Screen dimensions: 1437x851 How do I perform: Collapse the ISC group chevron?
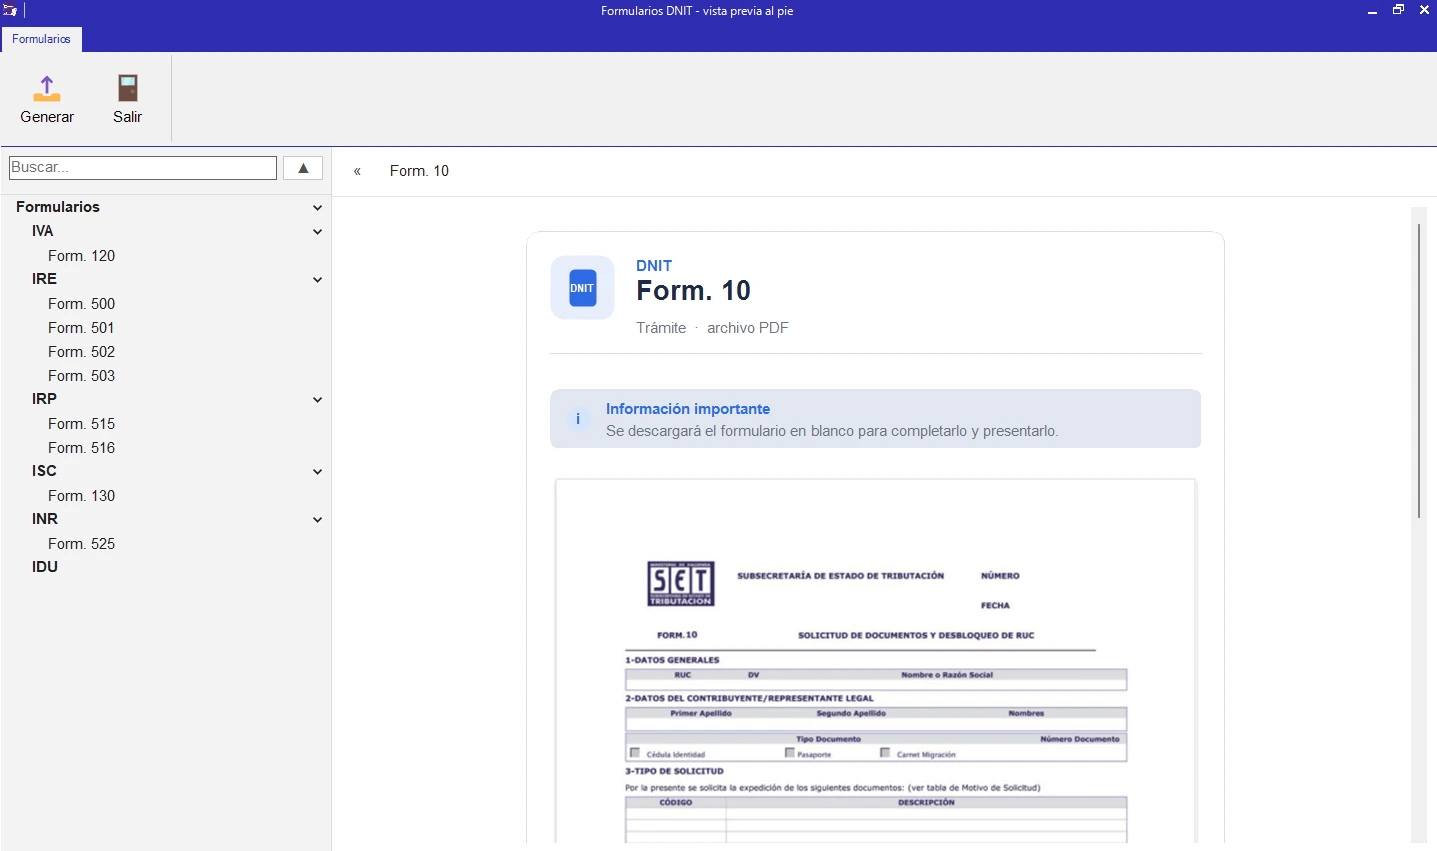(x=317, y=472)
